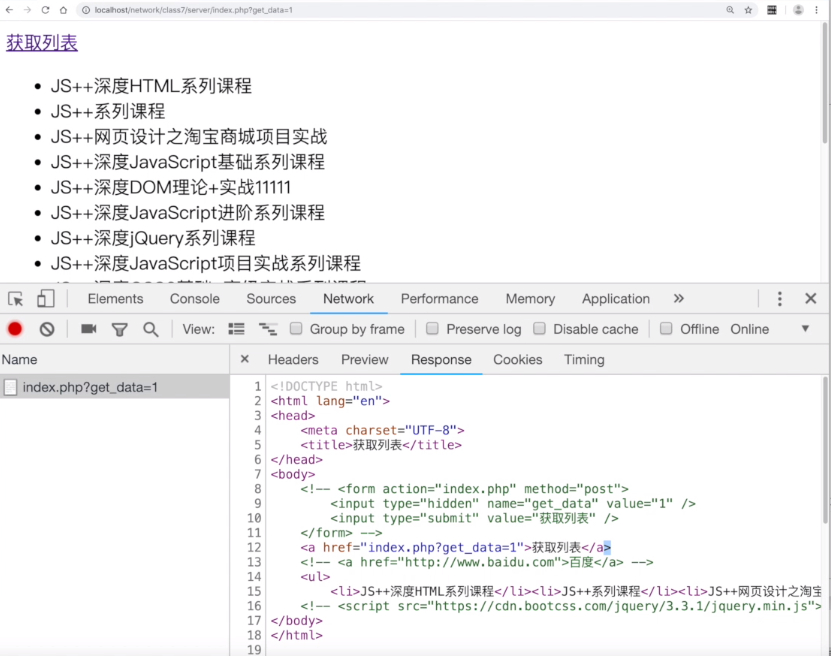Click the title tag line in response
The width and height of the screenshot is (831, 656).
point(381,445)
